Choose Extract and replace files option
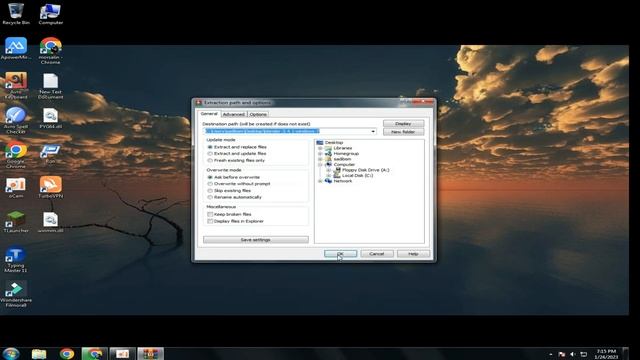Viewport: 640px width, 360px height. click(237, 147)
